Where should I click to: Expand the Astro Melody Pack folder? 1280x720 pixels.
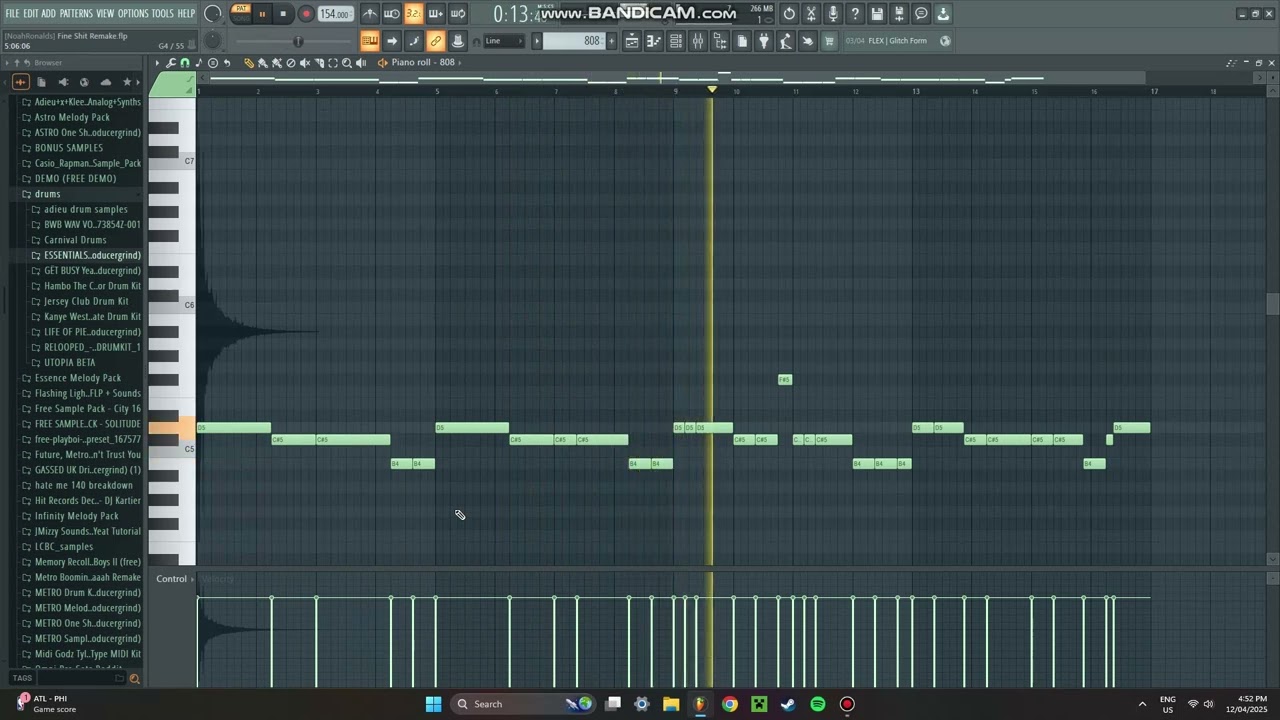[x=72, y=117]
